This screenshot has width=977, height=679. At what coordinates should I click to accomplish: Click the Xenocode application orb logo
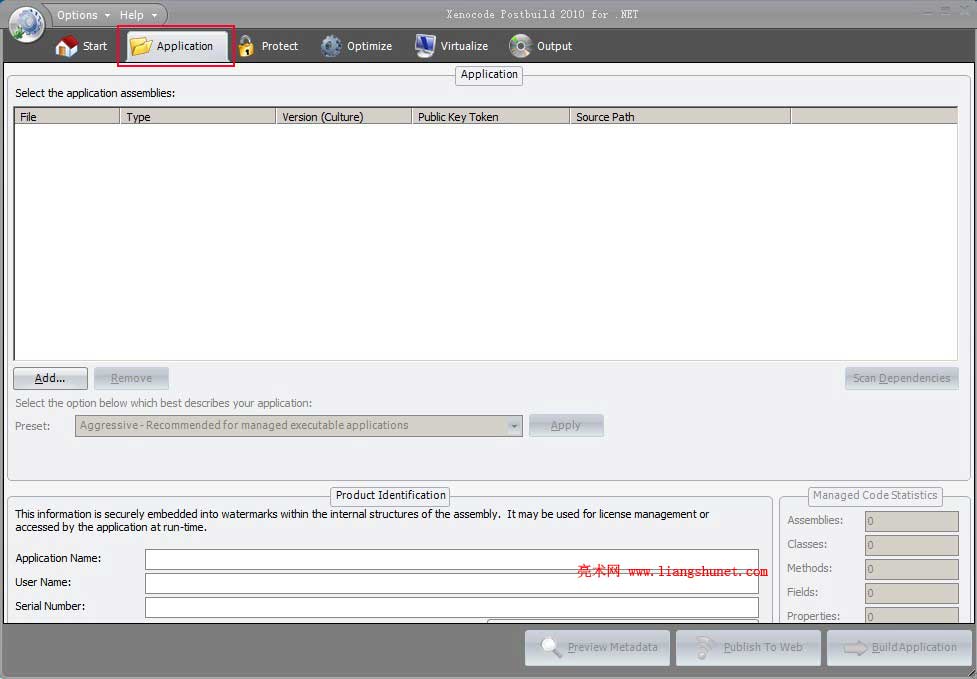click(x=26, y=24)
